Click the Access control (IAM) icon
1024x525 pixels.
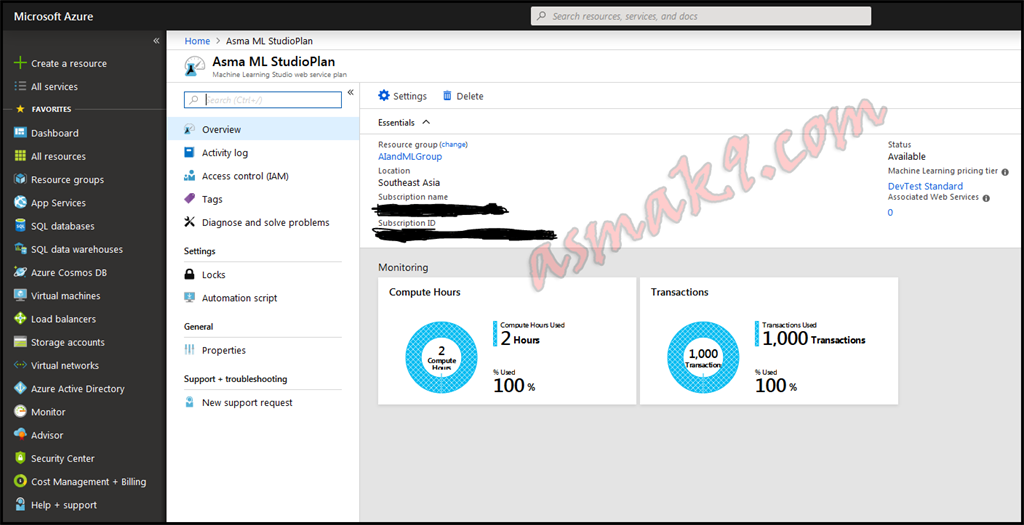tap(189, 176)
